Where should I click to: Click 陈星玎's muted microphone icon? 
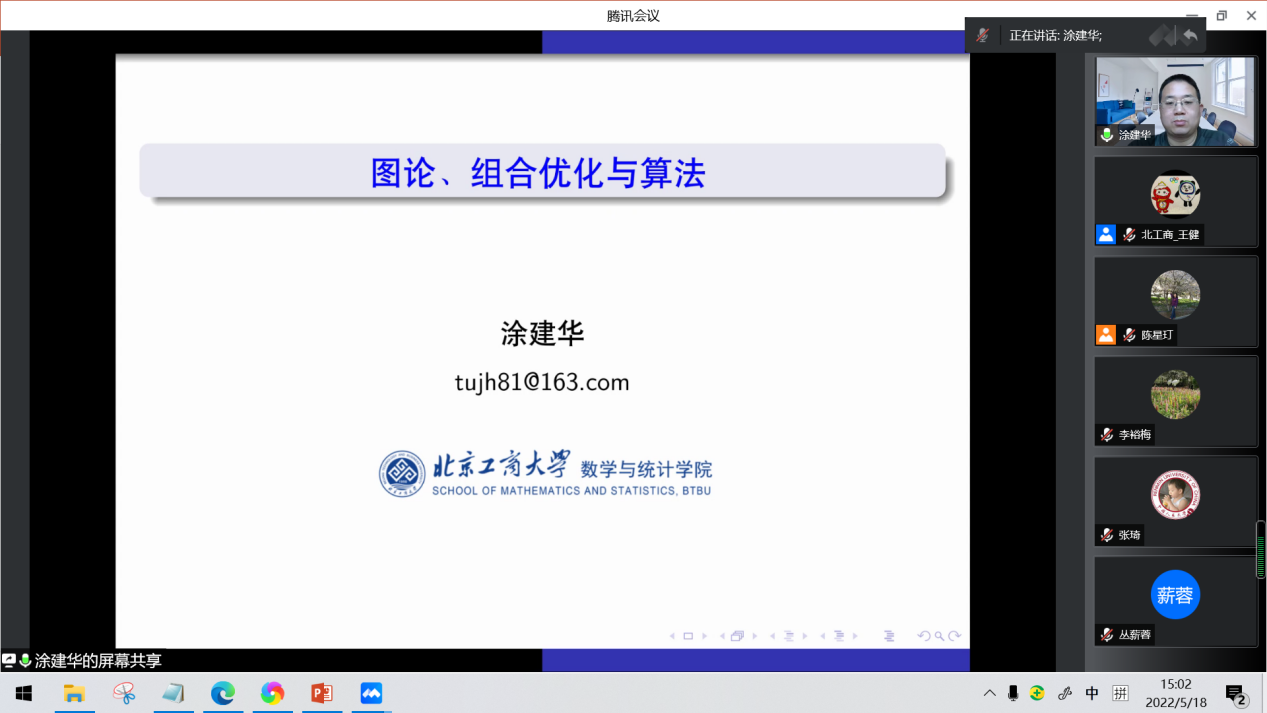pyautogui.click(x=1129, y=335)
